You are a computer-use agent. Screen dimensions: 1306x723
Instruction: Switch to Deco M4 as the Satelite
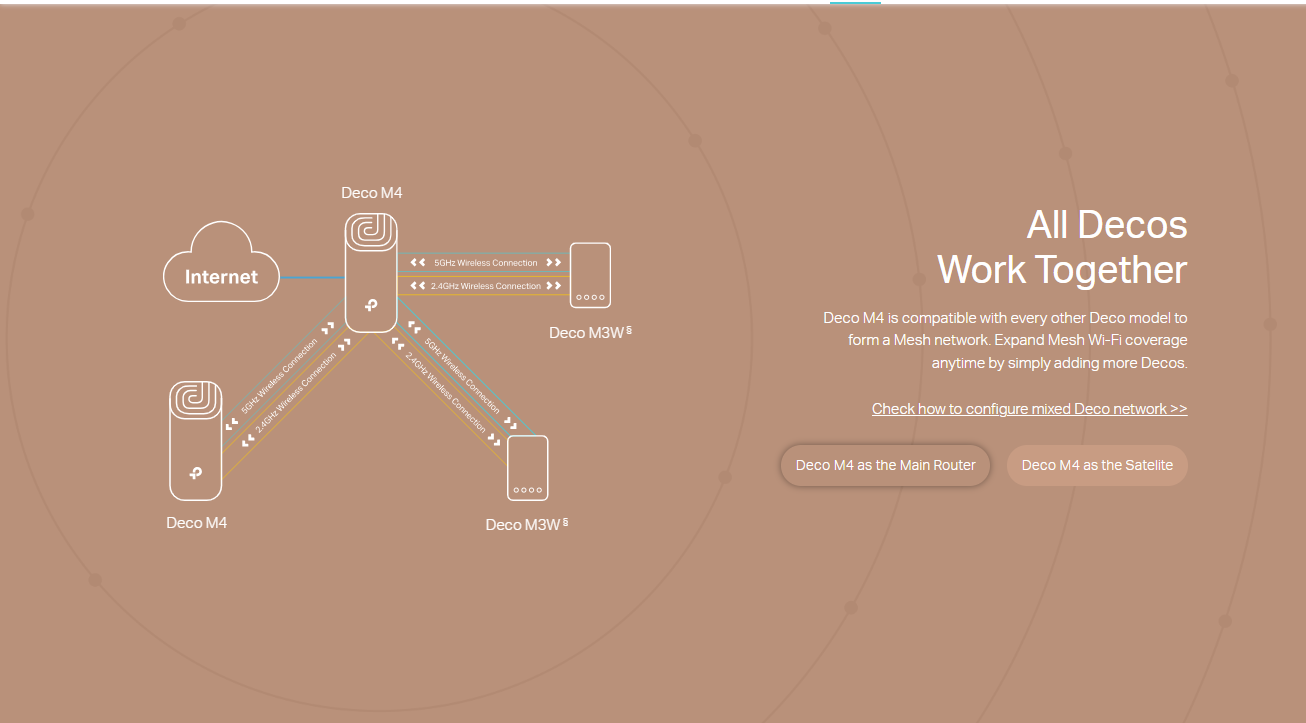(1097, 465)
